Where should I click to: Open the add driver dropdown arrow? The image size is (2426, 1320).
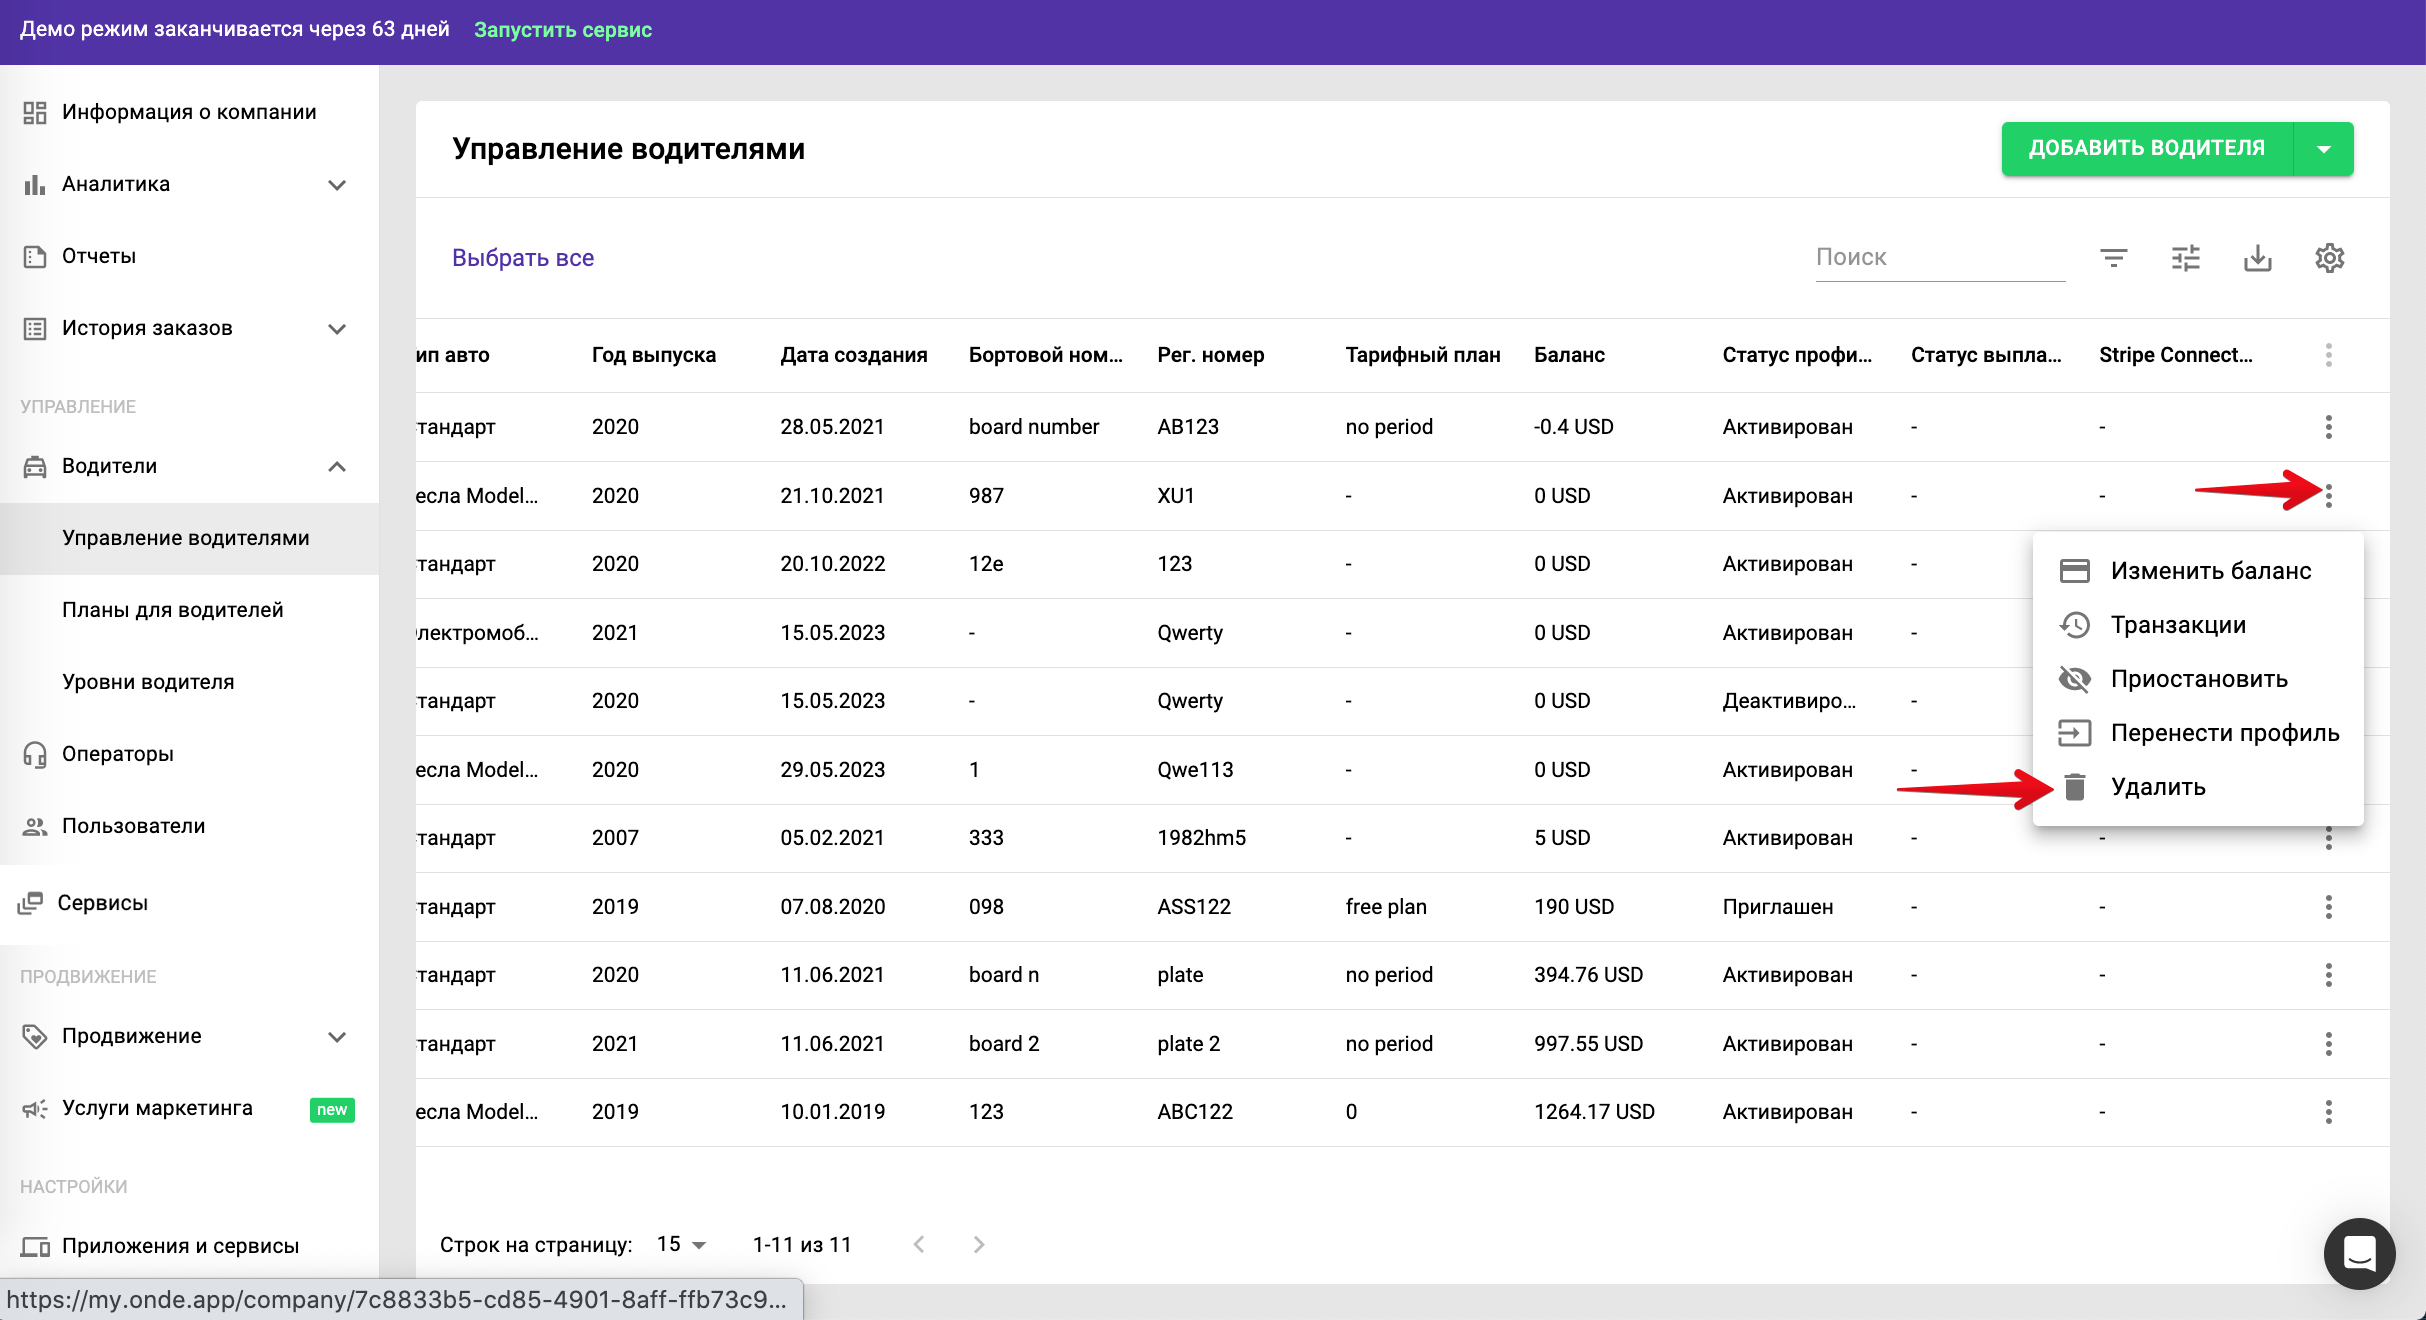(x=2323, y=149)
